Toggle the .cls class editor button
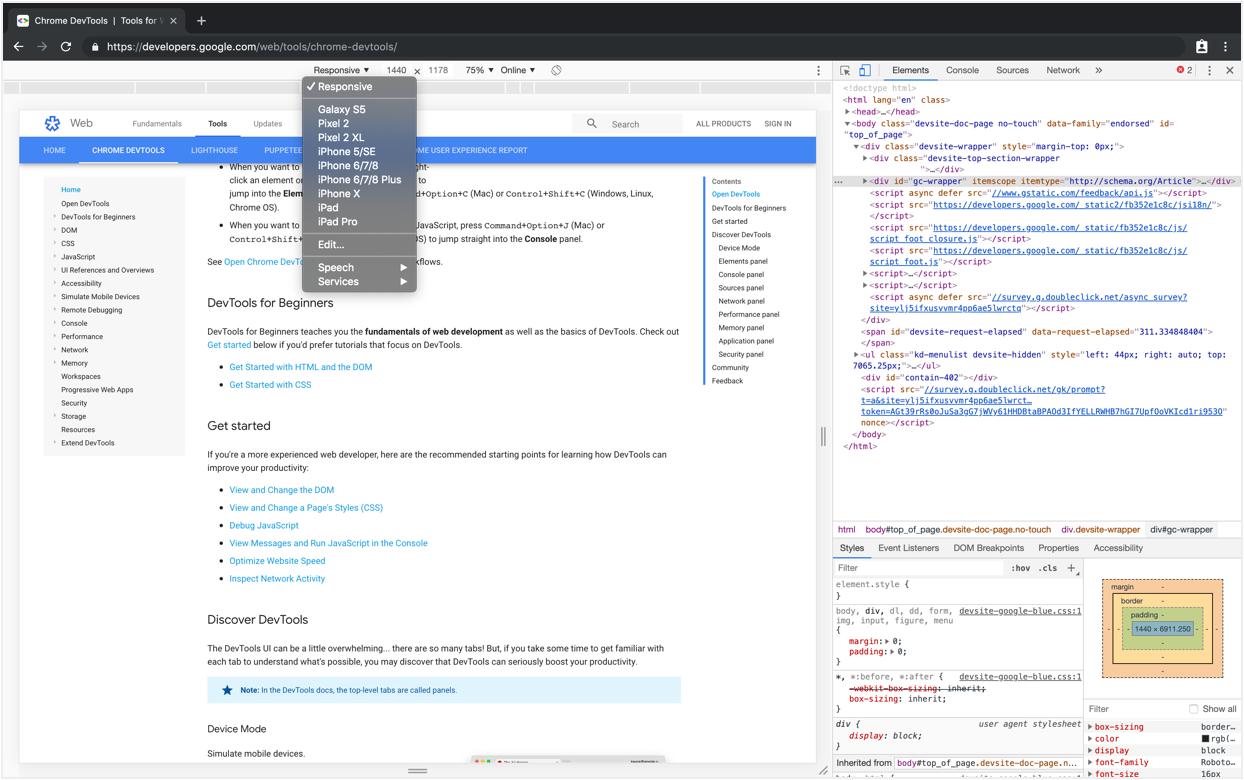This screenshot has width=1244, height=780. tap(1047, 568)
